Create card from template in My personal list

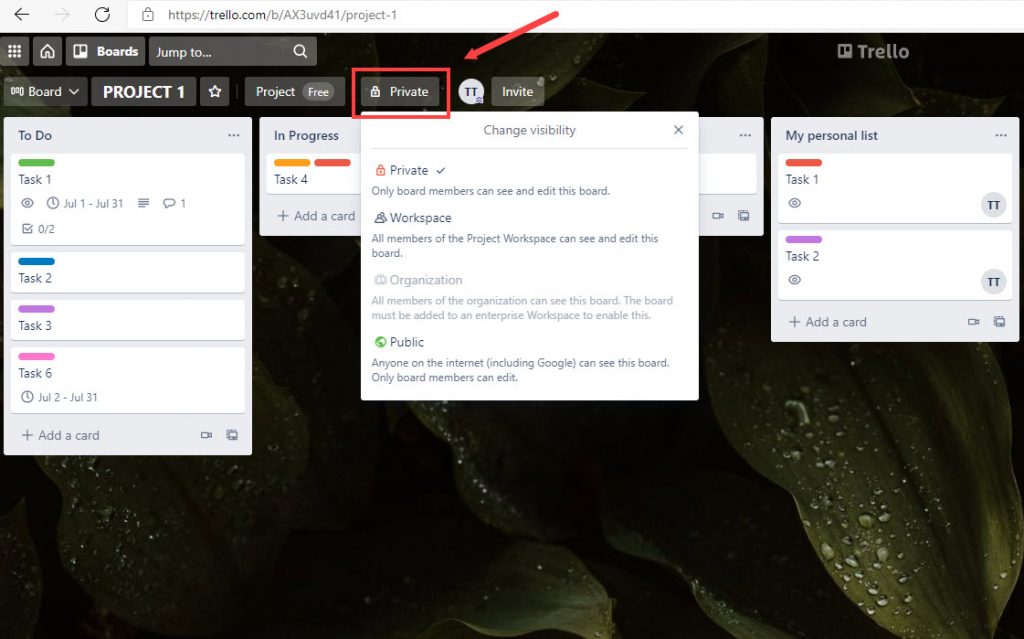pos(999,321)
